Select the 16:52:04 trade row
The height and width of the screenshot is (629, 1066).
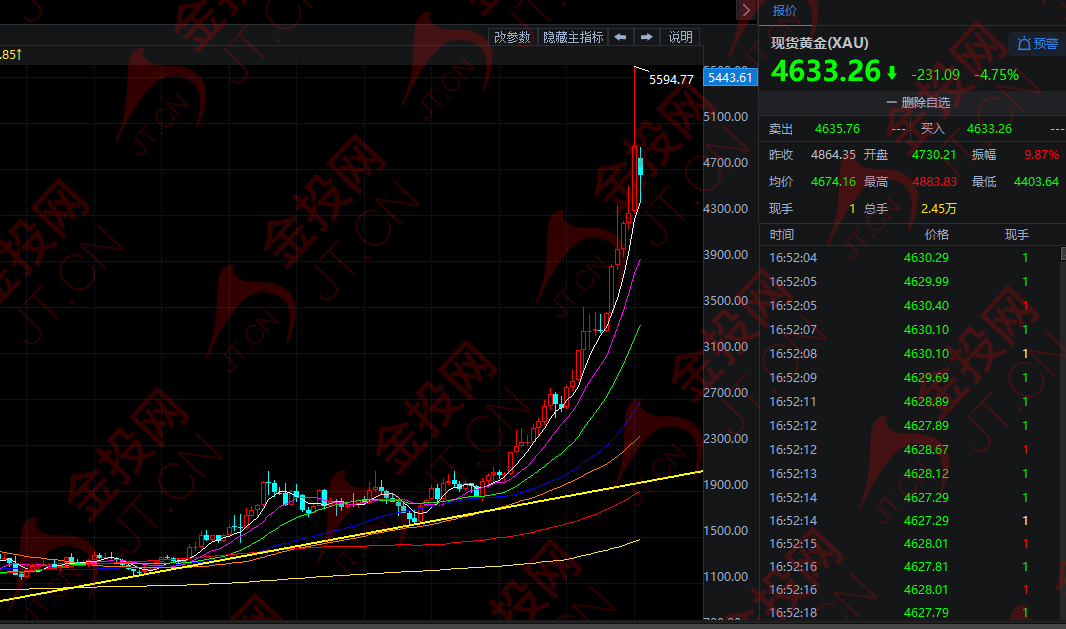pyautogui.click(x=910, y=258)
